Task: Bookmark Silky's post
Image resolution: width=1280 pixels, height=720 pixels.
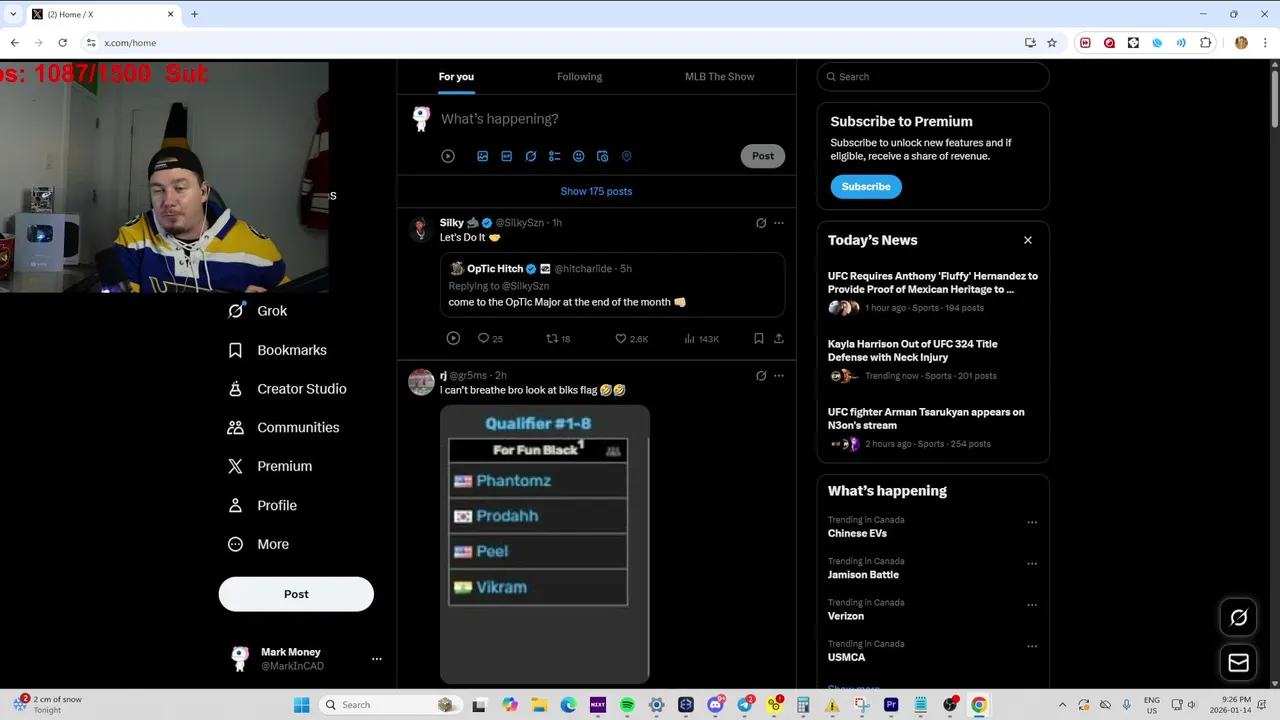Action: click(x=758, y=339)
